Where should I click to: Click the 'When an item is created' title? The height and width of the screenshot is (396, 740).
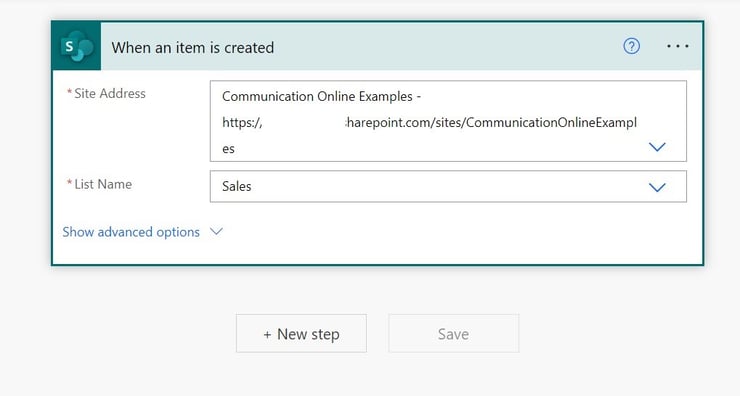193,47
